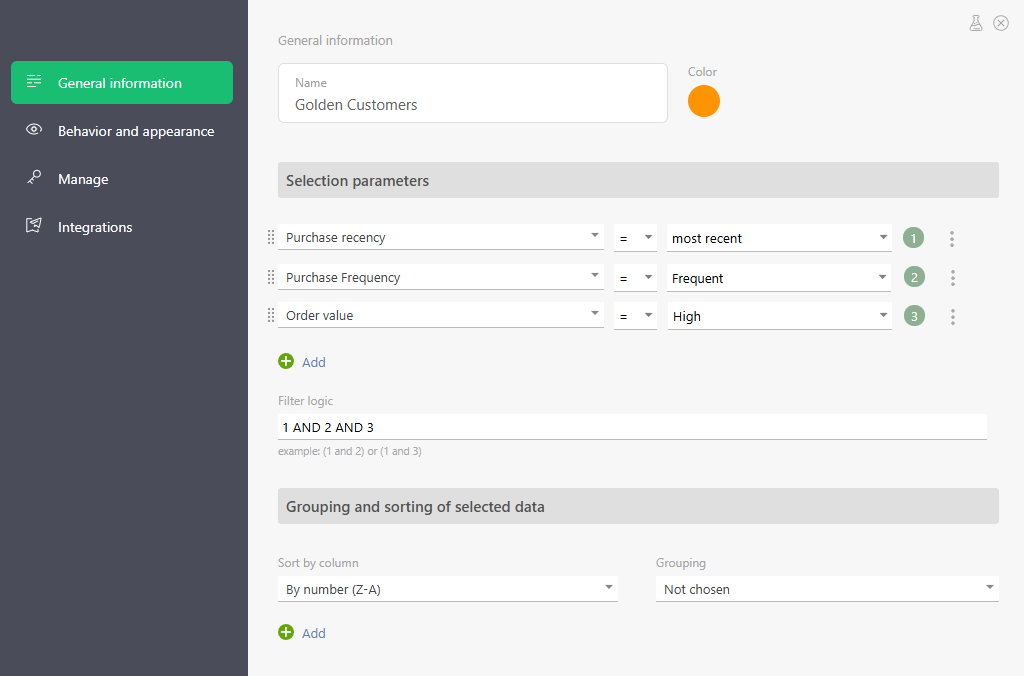This screenshot has height=676, width=1024.
Task: Open more options for Order value row
Action: pos(953,317)
